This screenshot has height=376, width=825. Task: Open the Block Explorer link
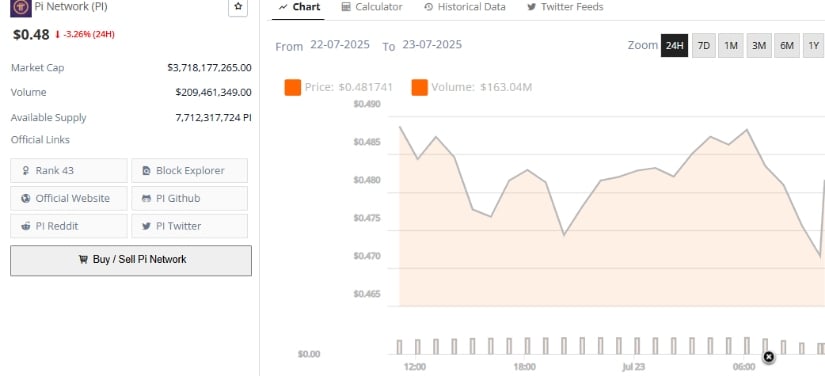point(189,171)
